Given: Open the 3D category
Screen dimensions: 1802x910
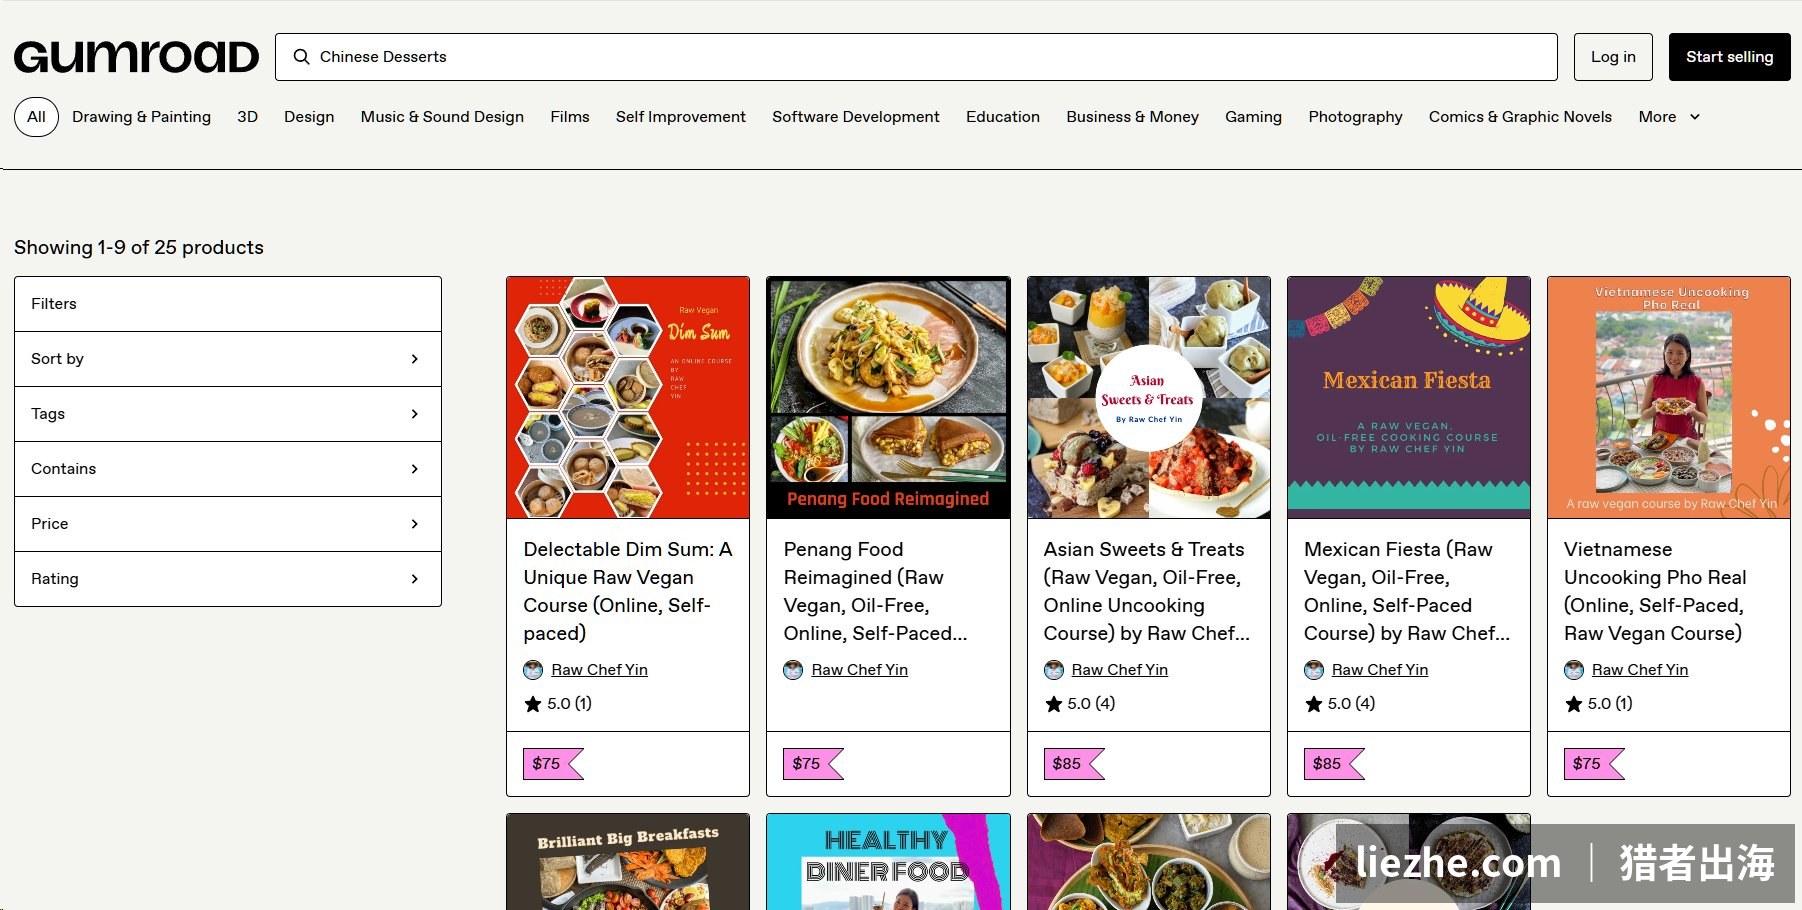Looking at the screenshot, I should click(x=247, y=117).
